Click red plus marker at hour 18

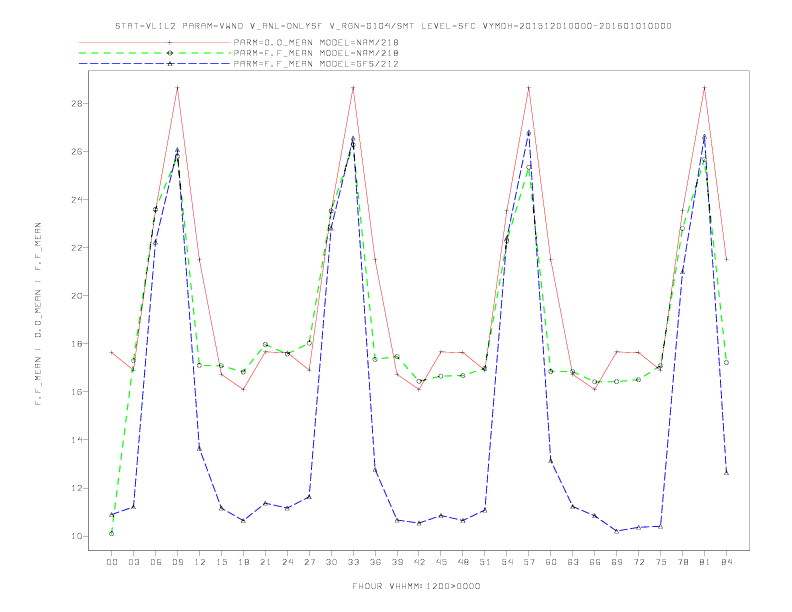click(x=243, y=389)
